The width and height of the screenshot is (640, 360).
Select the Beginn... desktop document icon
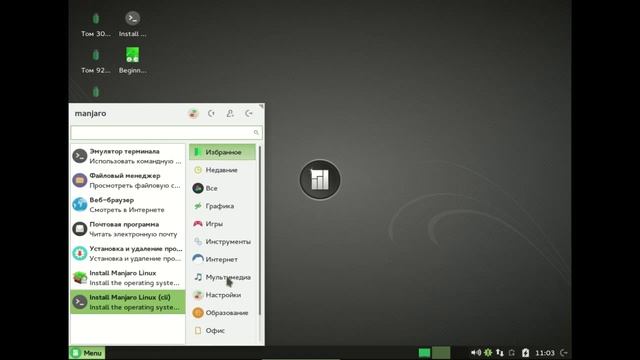point(133,61)
